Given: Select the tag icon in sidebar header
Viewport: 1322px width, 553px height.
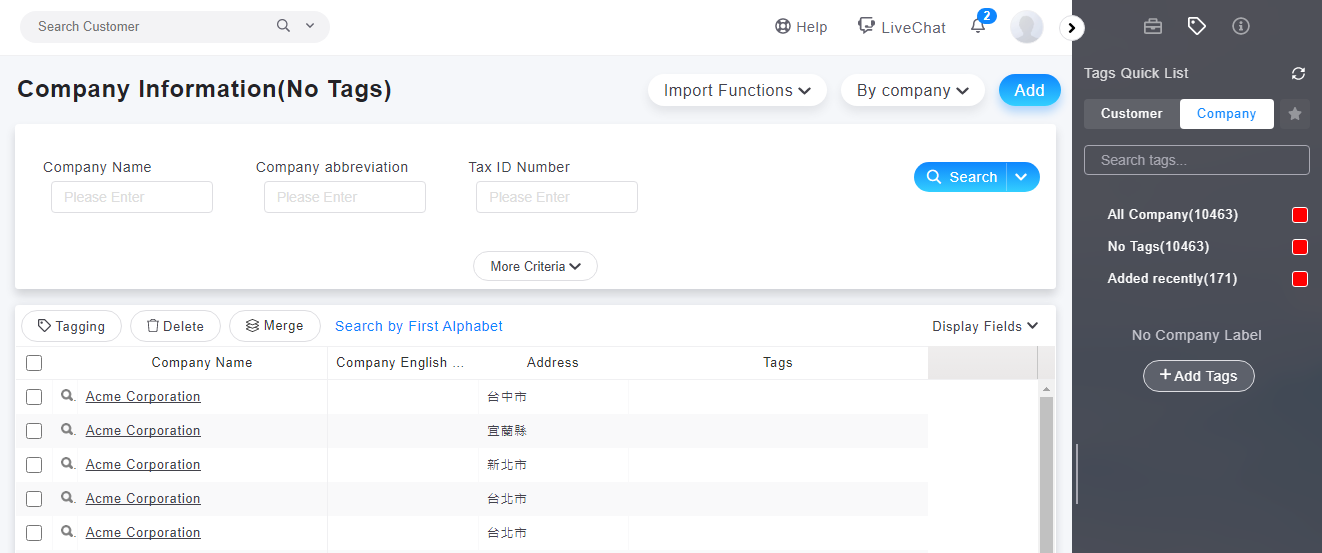Looking at the screenshot, I should point(1197,27).
